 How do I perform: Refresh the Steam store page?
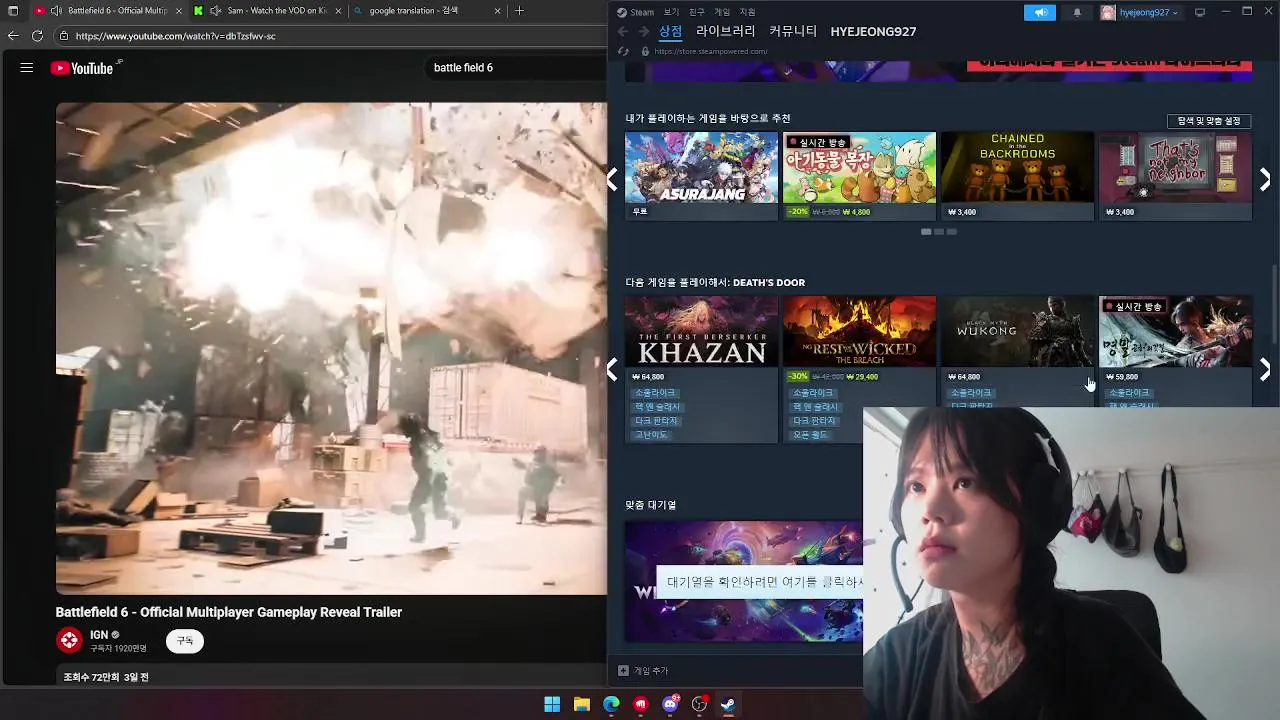click(623, 51)
